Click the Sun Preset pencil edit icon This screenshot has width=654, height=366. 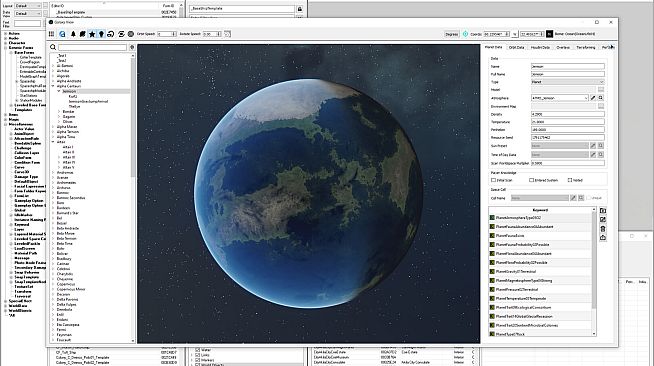pos(593,145)
